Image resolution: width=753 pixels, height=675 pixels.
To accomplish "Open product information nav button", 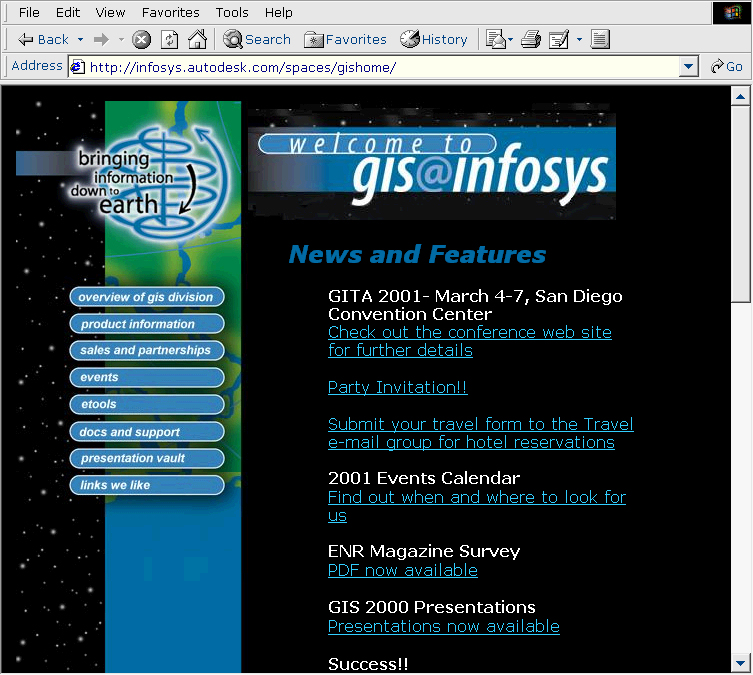I will pos(146,324).
